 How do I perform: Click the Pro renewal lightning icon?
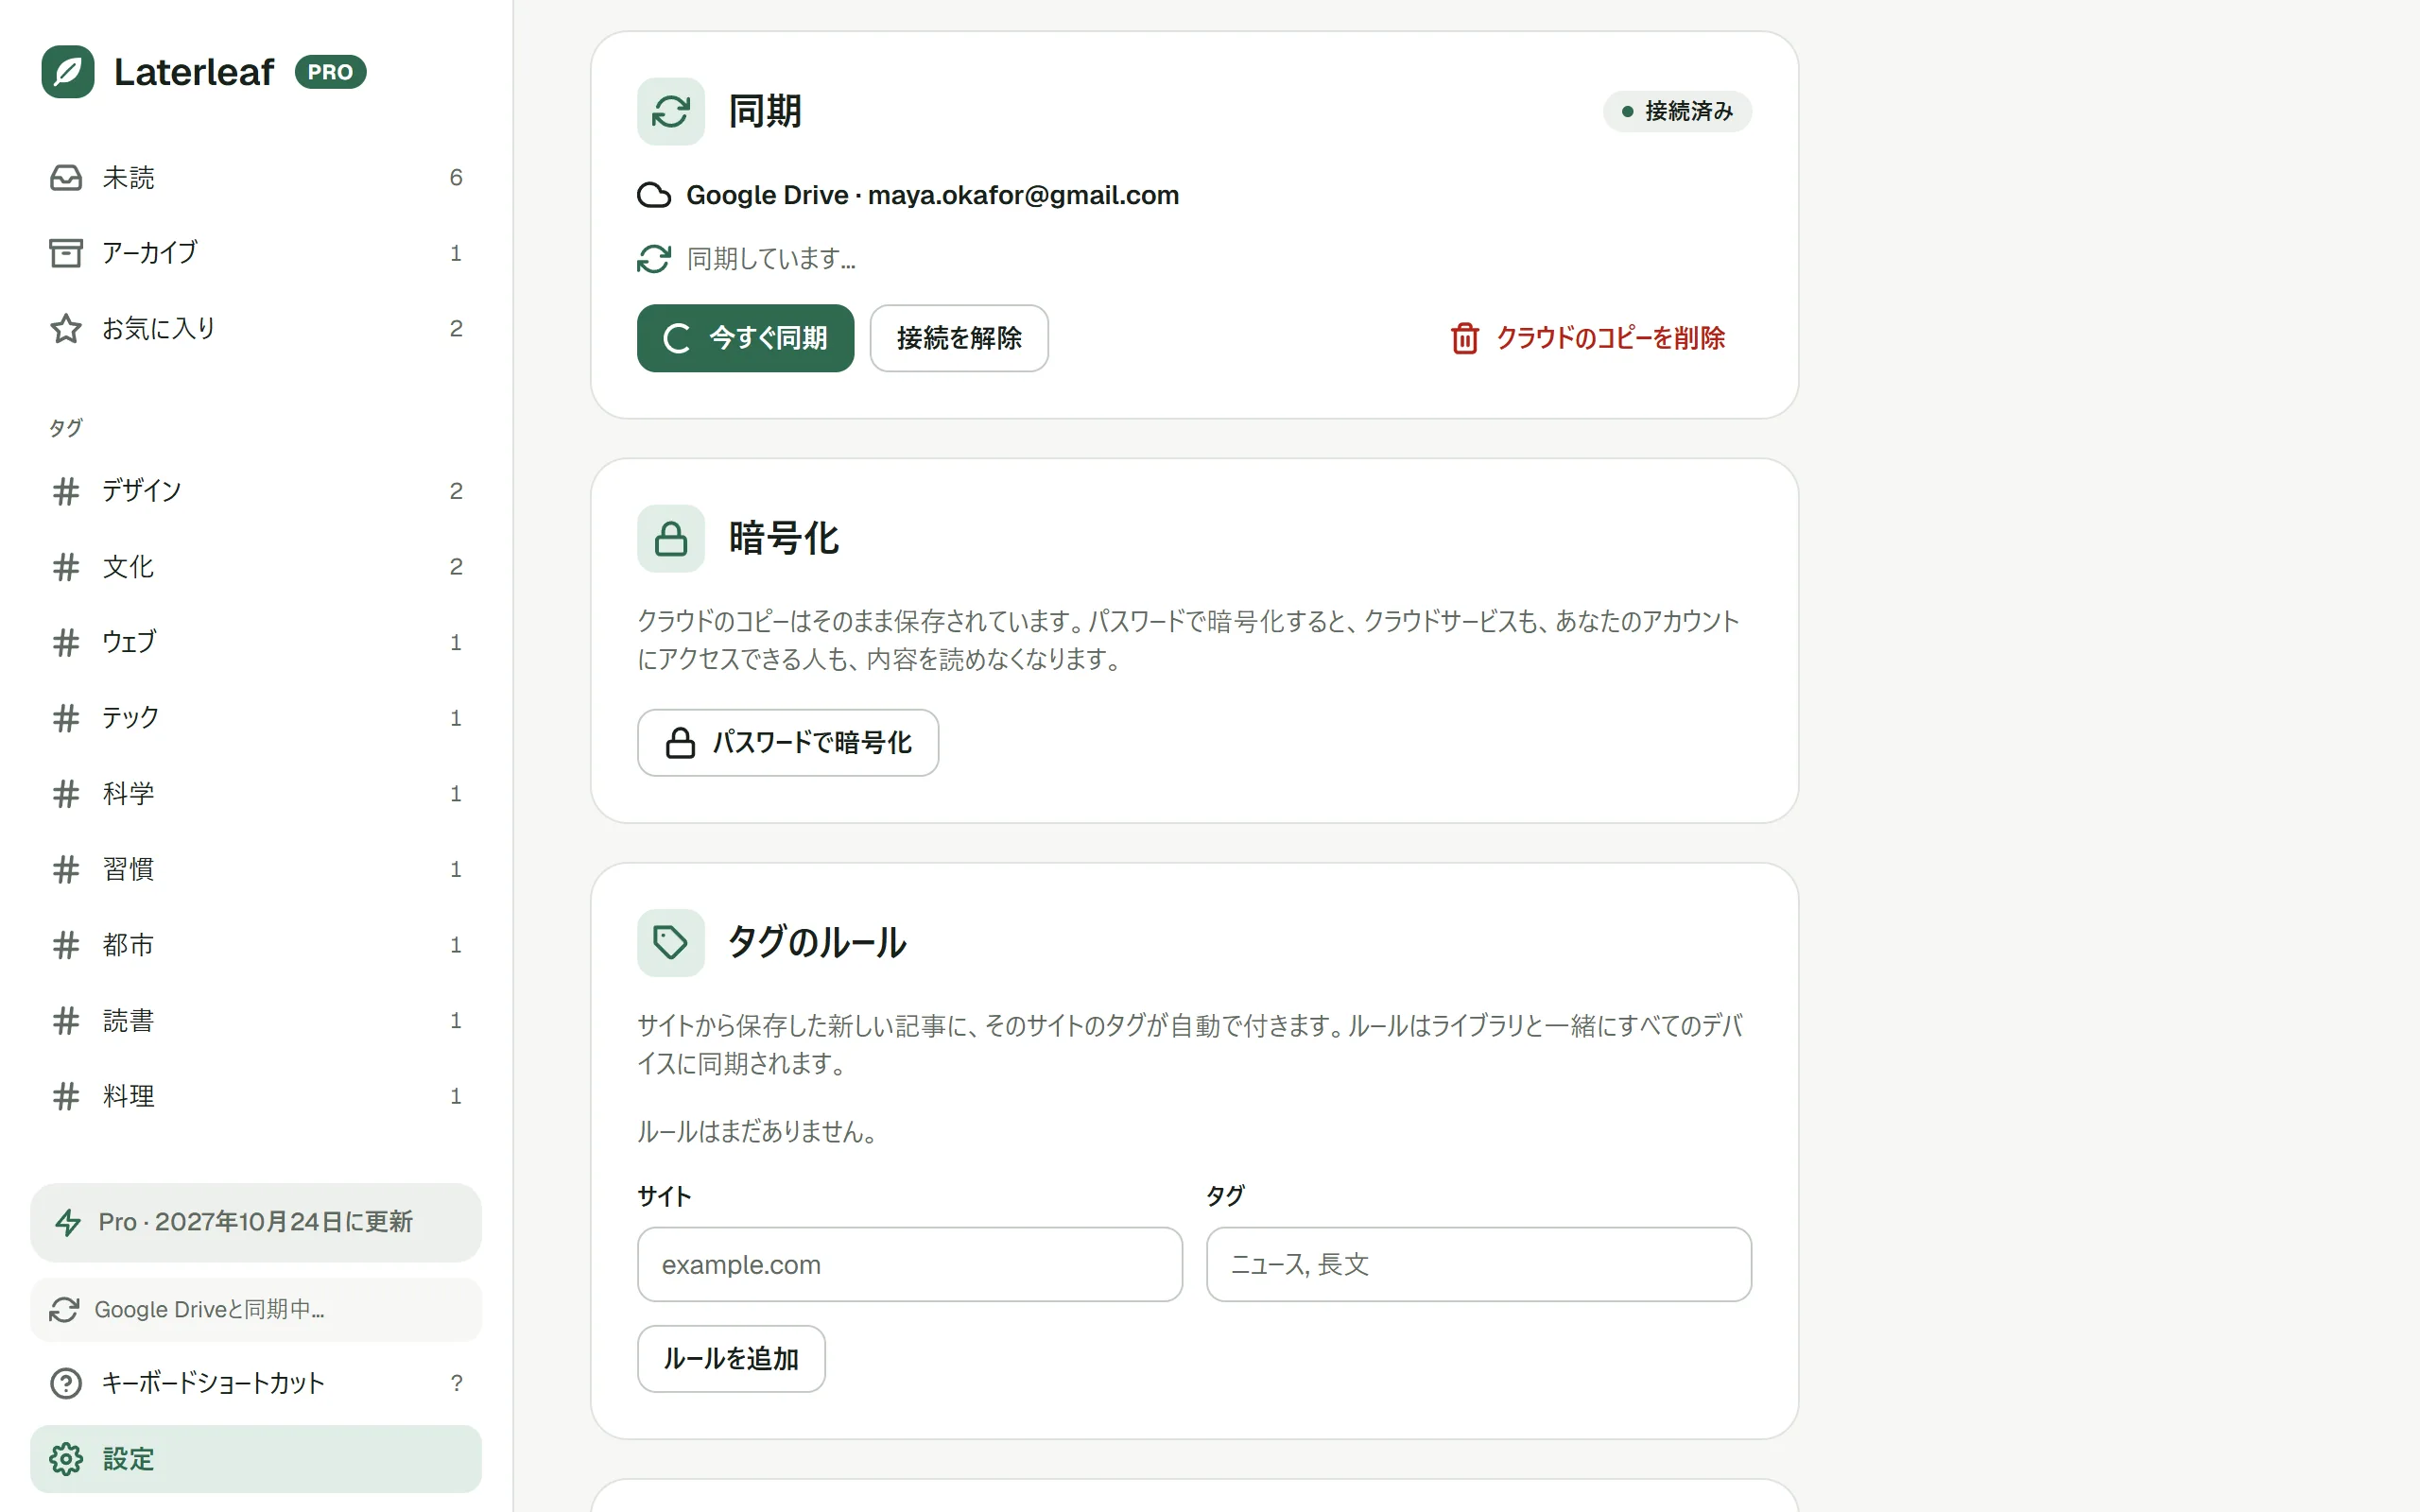(x=68, y=1222)
